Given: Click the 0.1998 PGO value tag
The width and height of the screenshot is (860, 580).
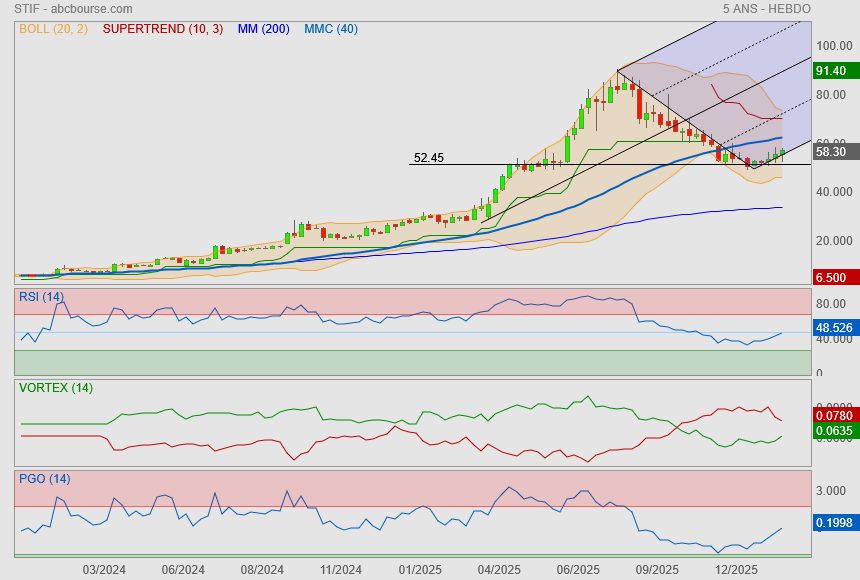Looking at the screenshot, I should (835, 522).
